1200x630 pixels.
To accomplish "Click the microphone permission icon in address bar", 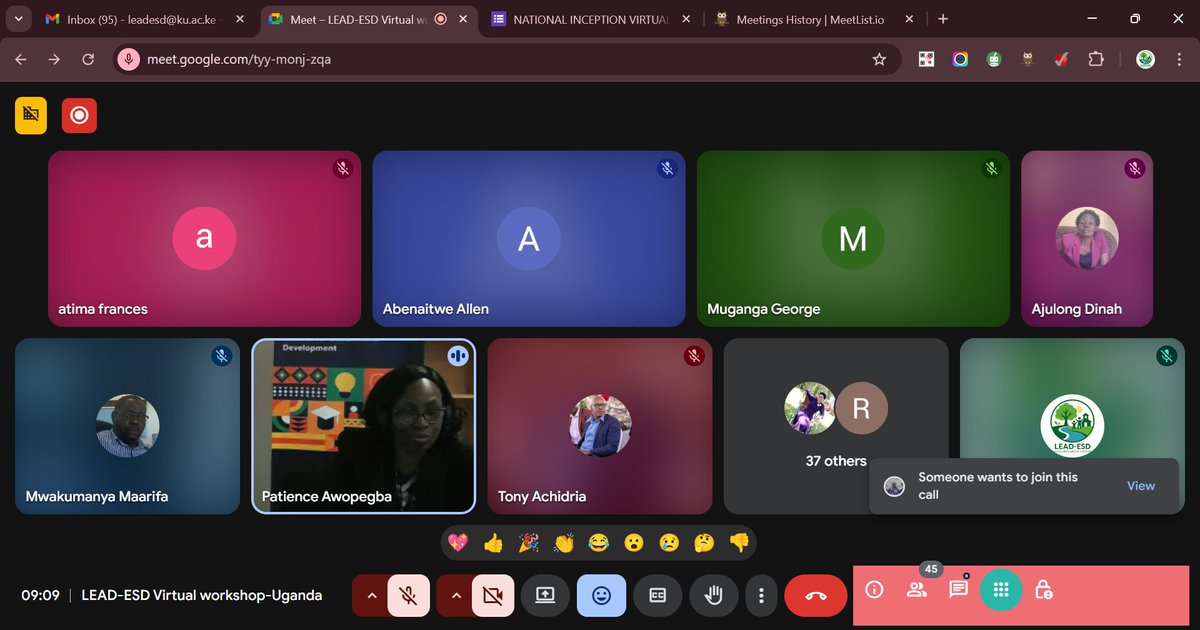I will tap(128, 59).
